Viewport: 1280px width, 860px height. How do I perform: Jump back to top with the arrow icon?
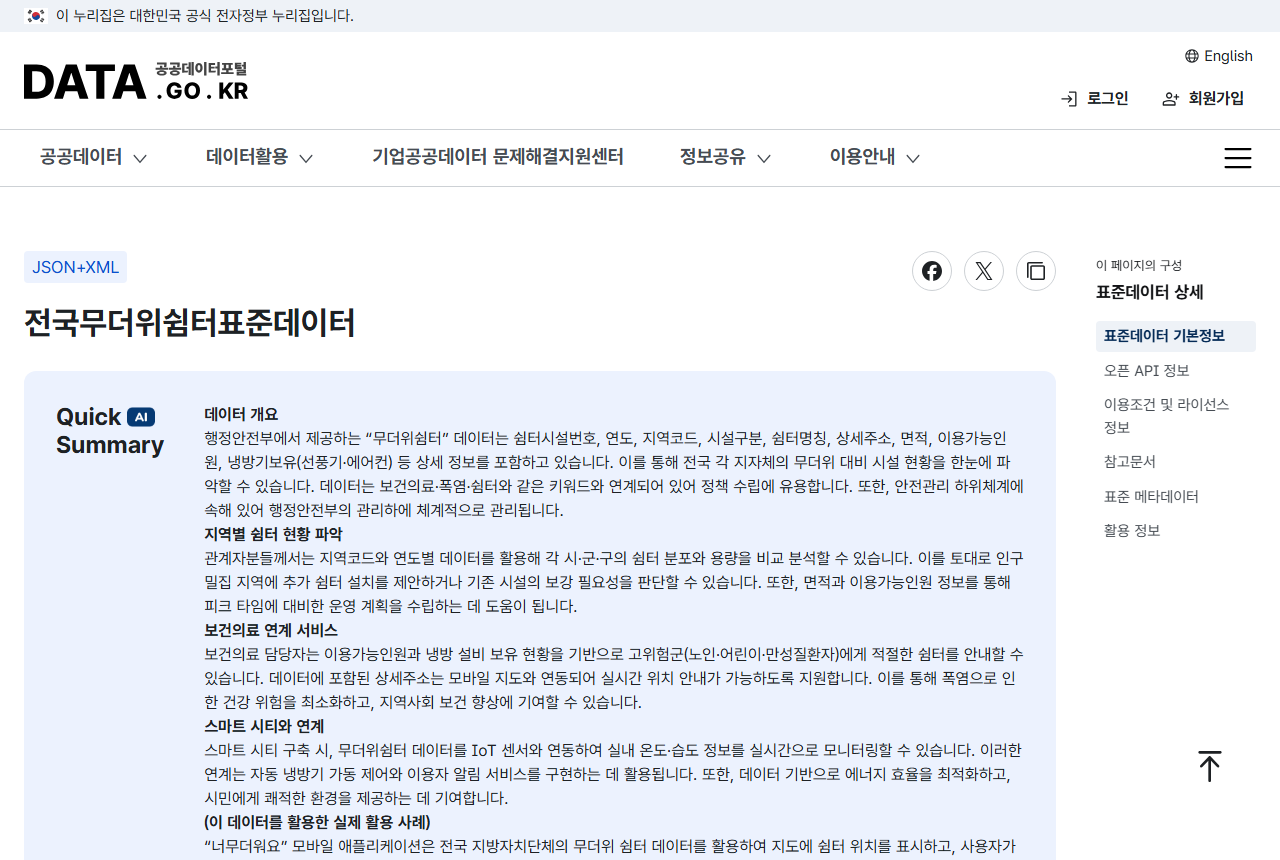coord(1210,766)
